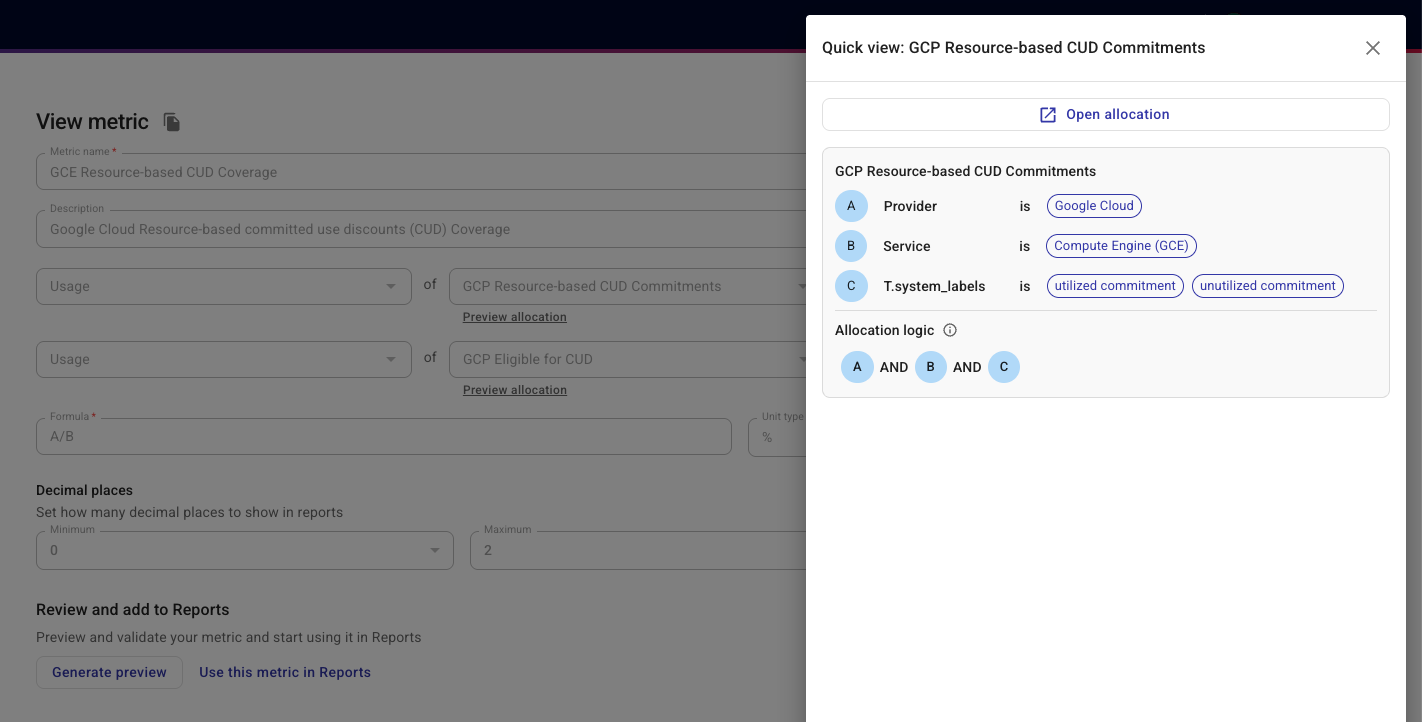Image resolution: width=1422 pixels, height=722 pixels.
Task: Click the unutilized commitment chip
Action: click(1267, 286)
